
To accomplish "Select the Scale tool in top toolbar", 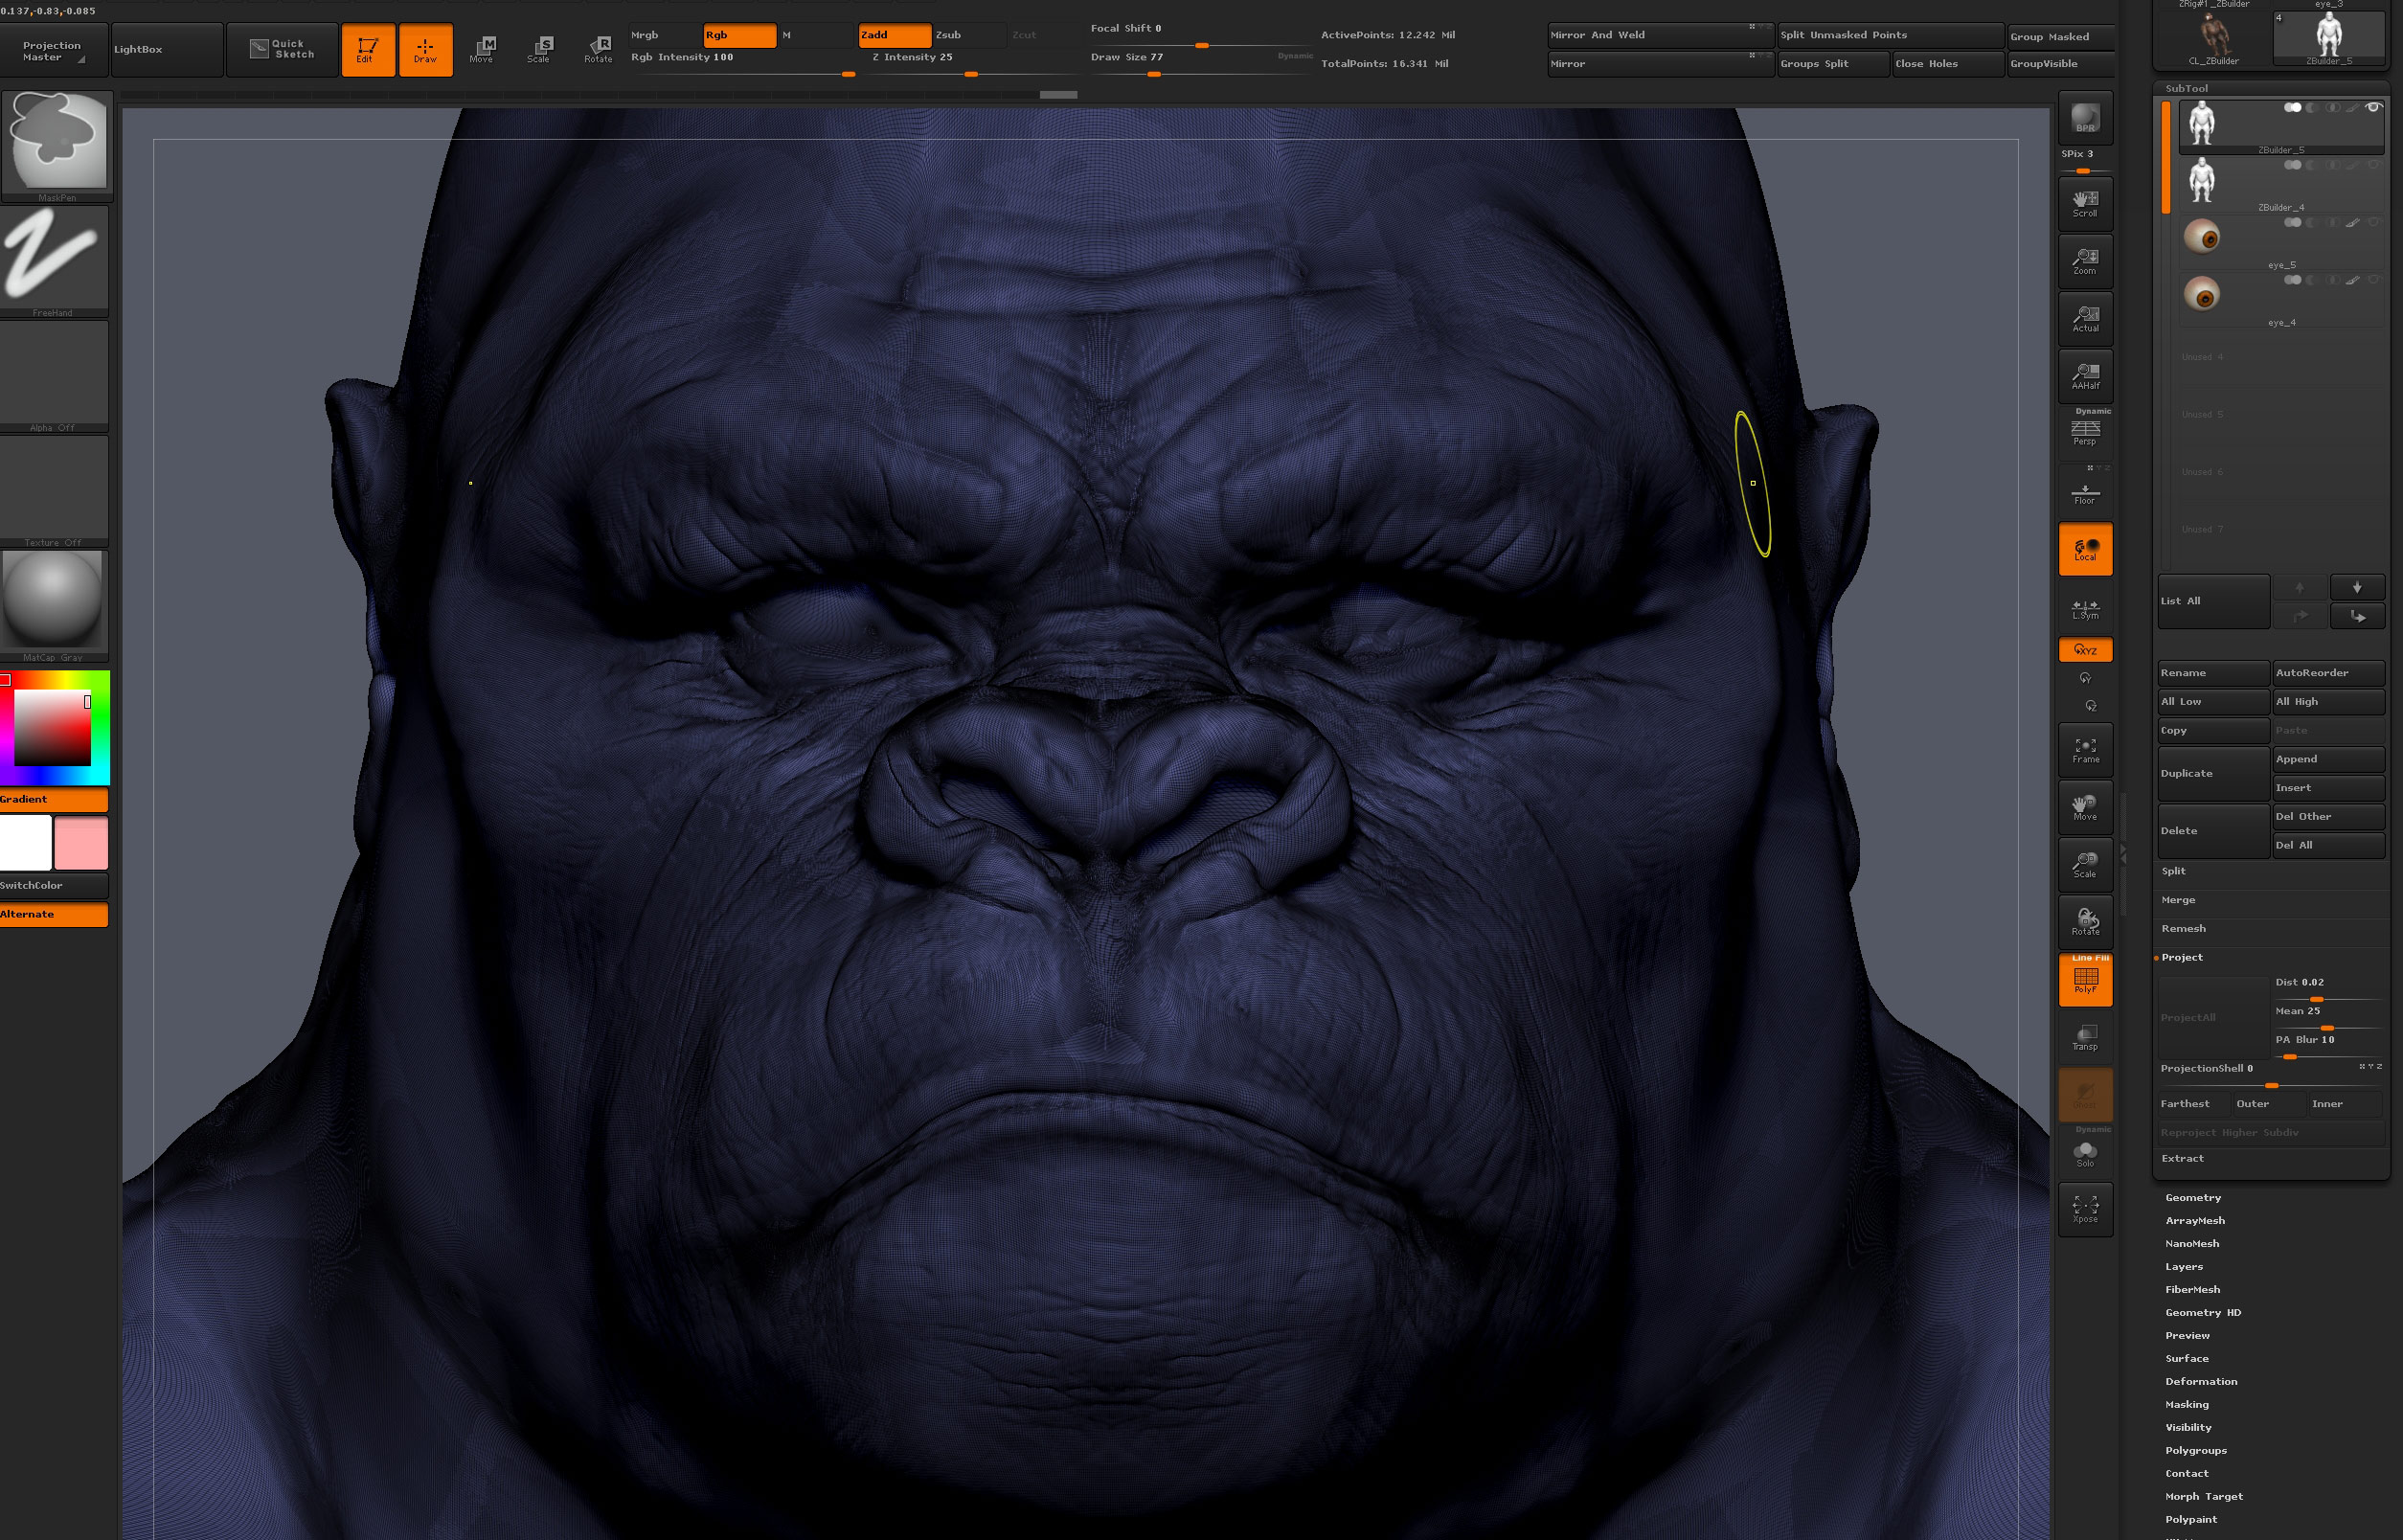I will pyautogui.click(x=540, y=49).
